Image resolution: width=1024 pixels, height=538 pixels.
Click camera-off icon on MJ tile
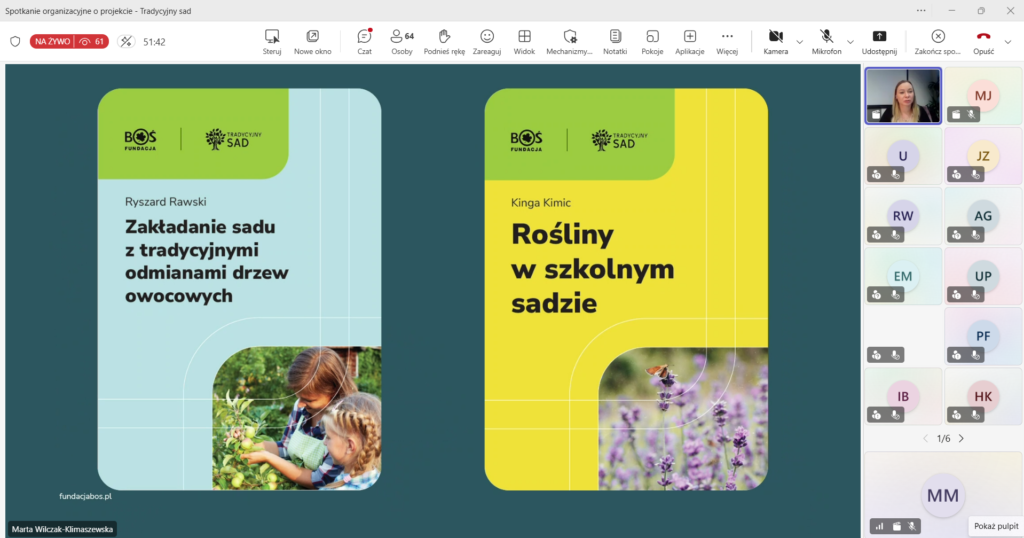tap(956, 115)
